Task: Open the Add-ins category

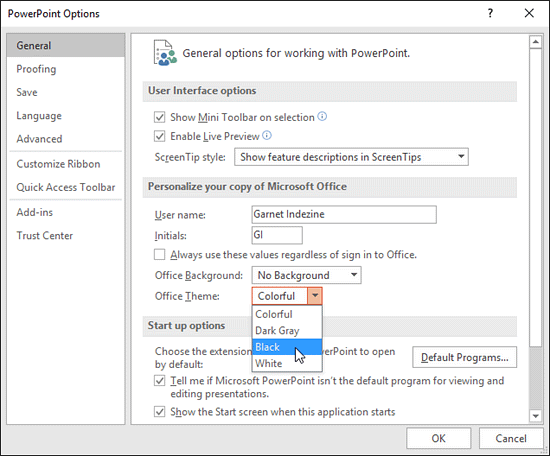Action: click(x=66, y=212)
